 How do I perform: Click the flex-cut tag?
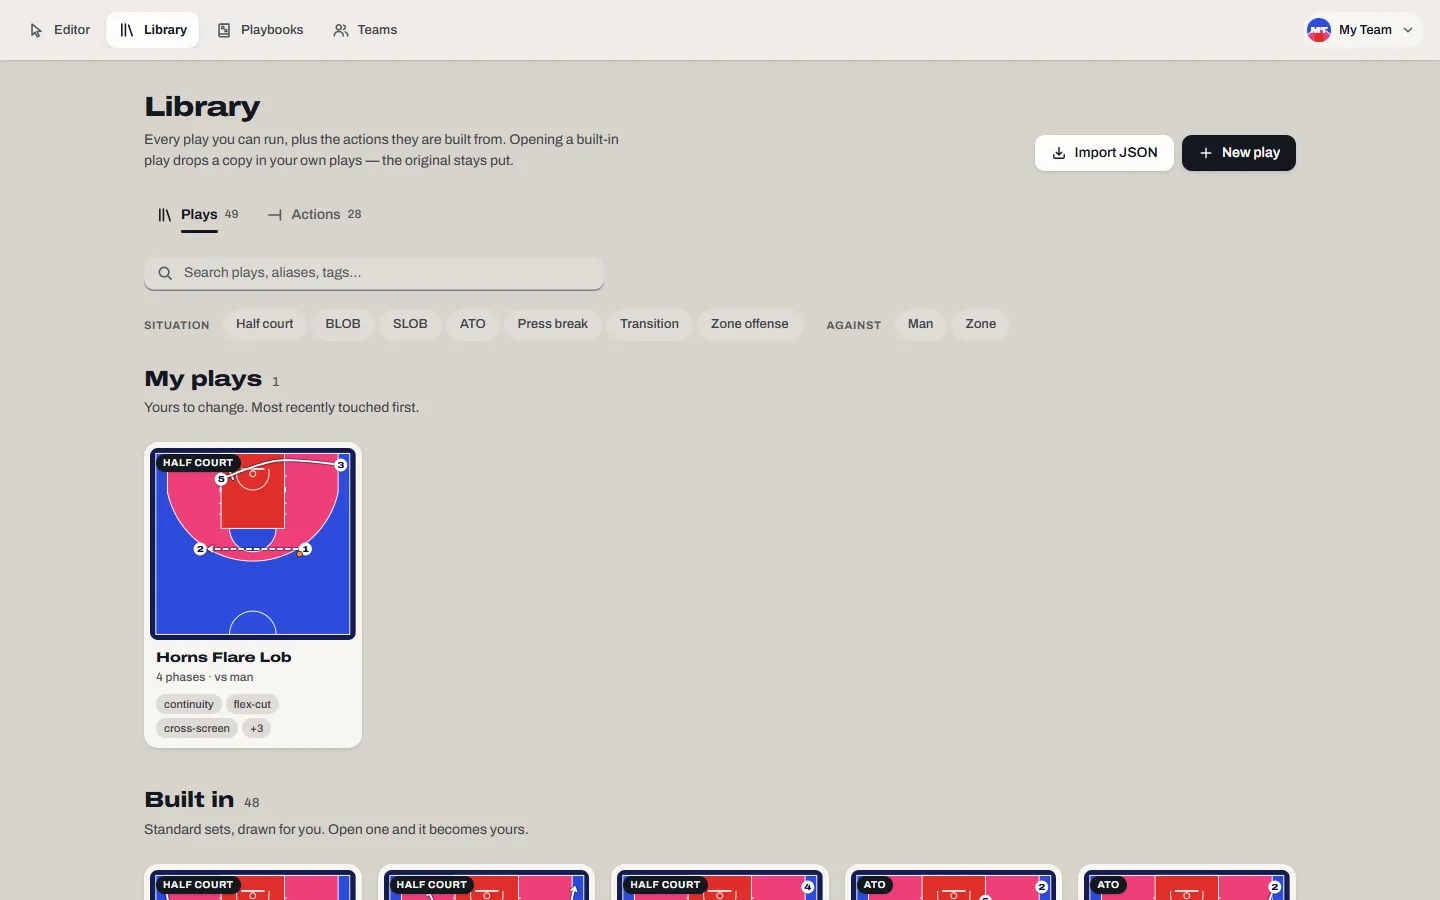click(x=252, y=704)
